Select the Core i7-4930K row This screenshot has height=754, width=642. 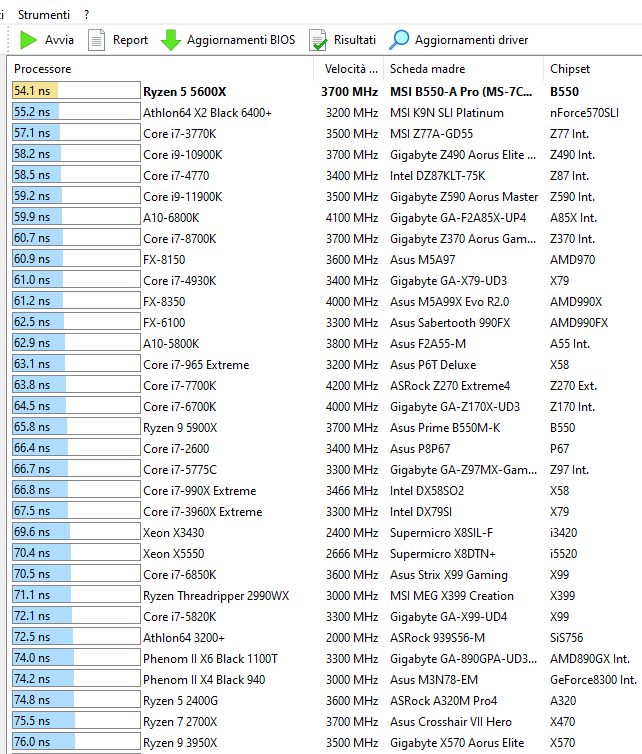coord(326,280)
